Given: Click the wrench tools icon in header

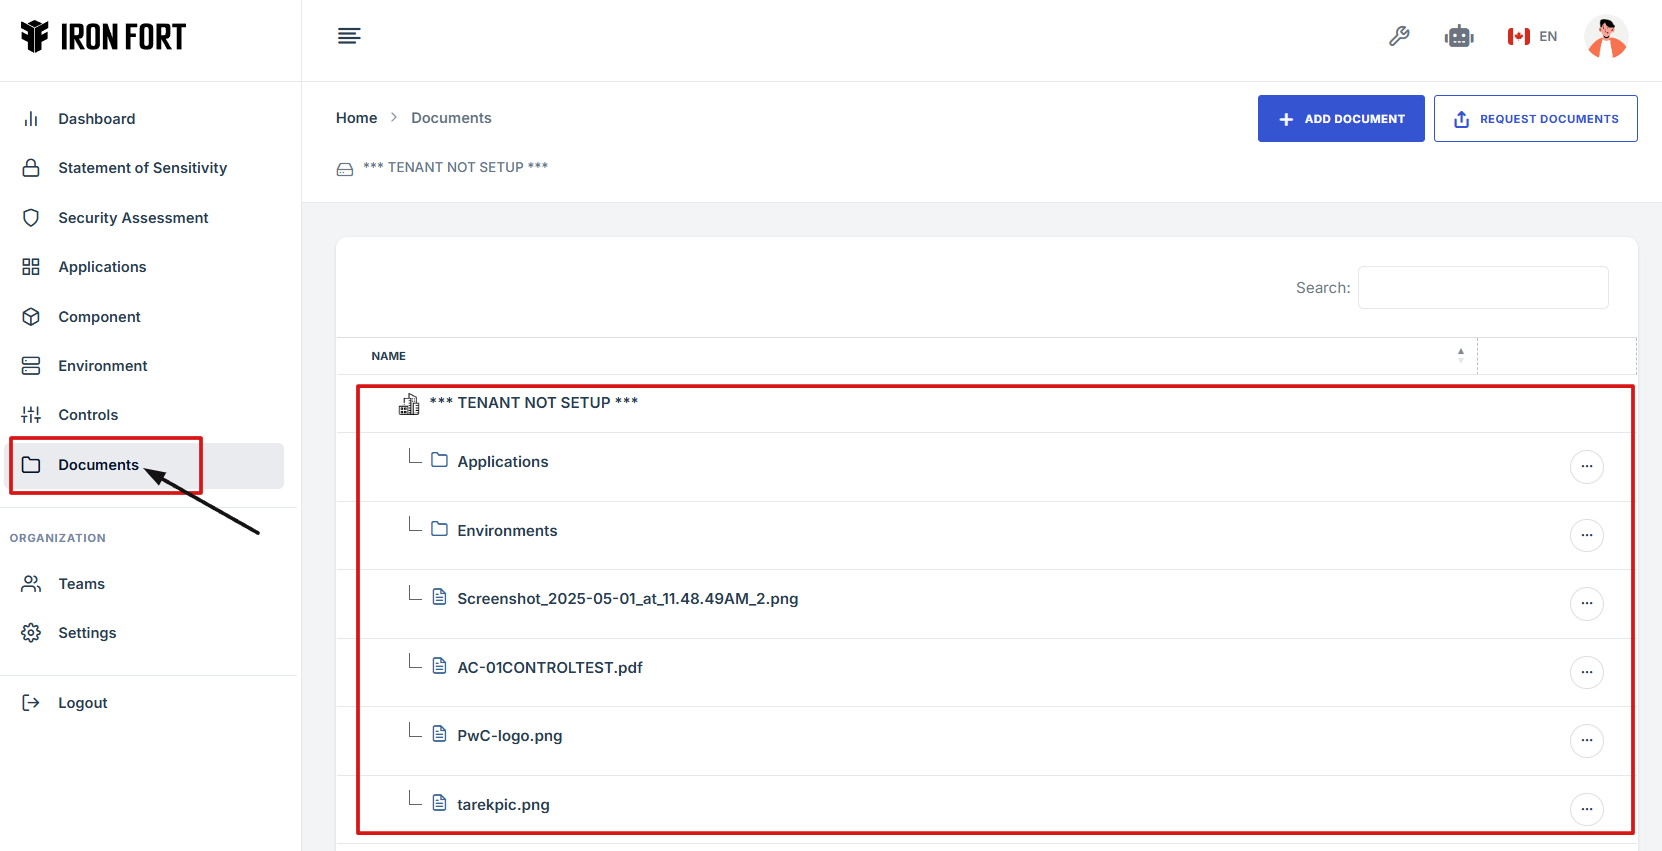Looking at the screenshot, I should (1399, 37).
